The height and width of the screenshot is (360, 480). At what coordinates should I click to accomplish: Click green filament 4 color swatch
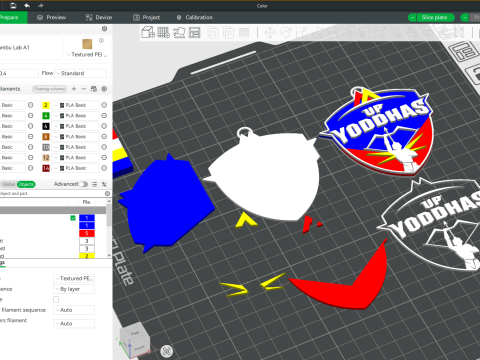point(46,116)
